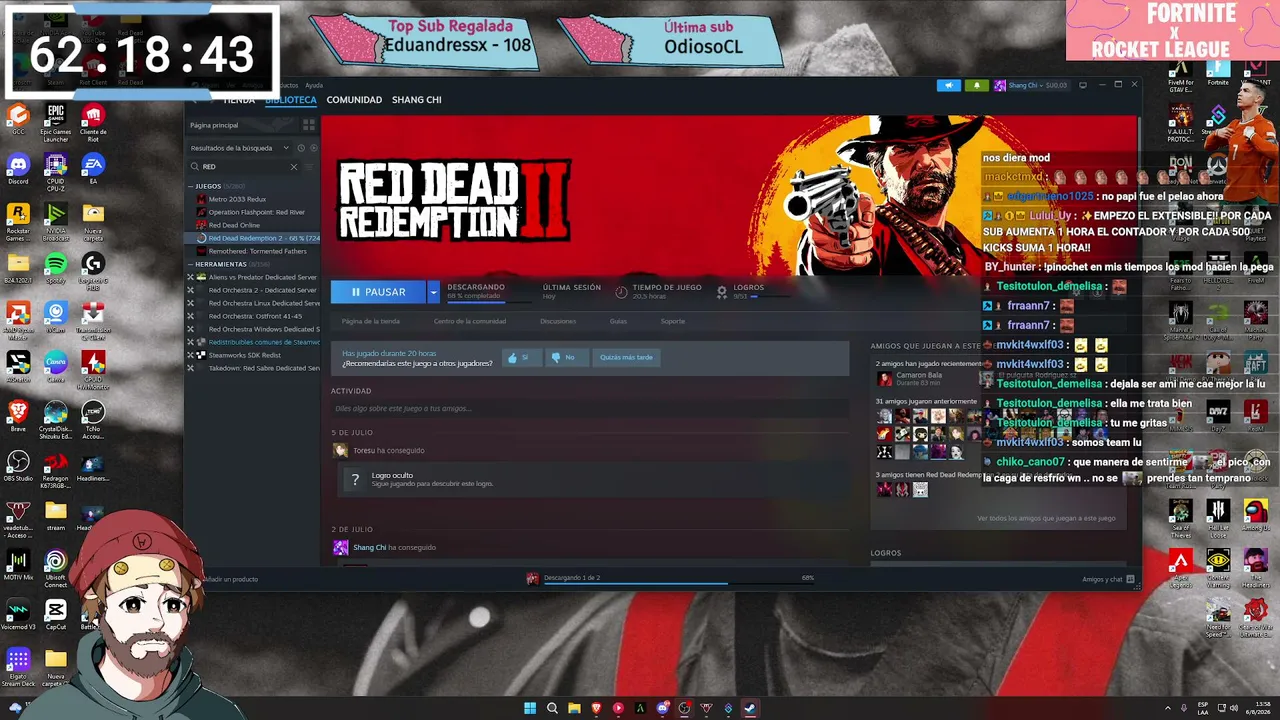Open Windows Start menu
The width and height of the screenshot is (1280, 720).
pyautogui.click(x=530, y=709)
